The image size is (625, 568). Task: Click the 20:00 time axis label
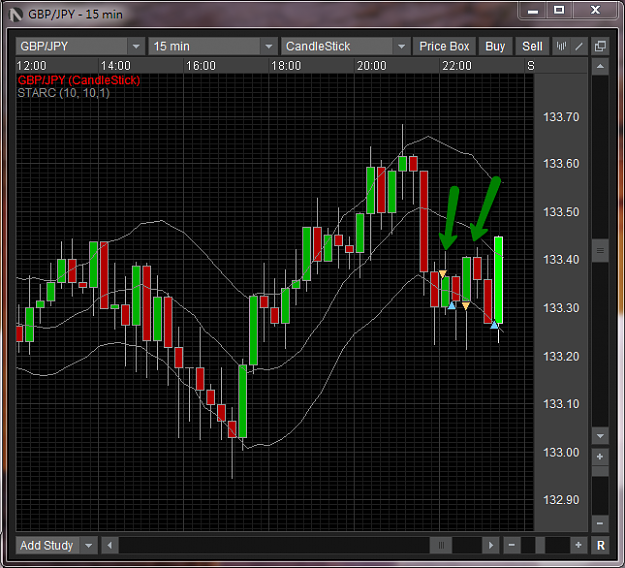pyautogui.click(x=371, y=66)
